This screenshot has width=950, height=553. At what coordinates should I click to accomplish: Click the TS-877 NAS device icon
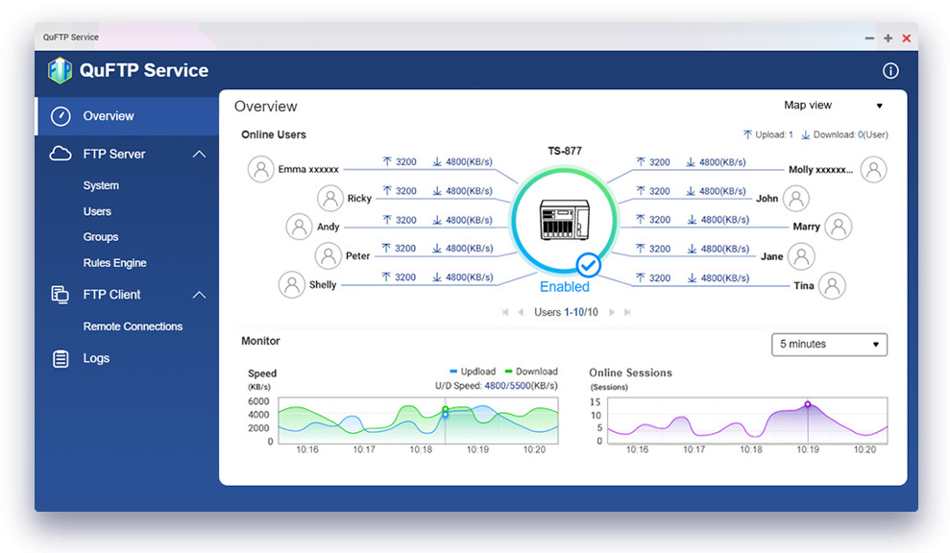point(564,220)
